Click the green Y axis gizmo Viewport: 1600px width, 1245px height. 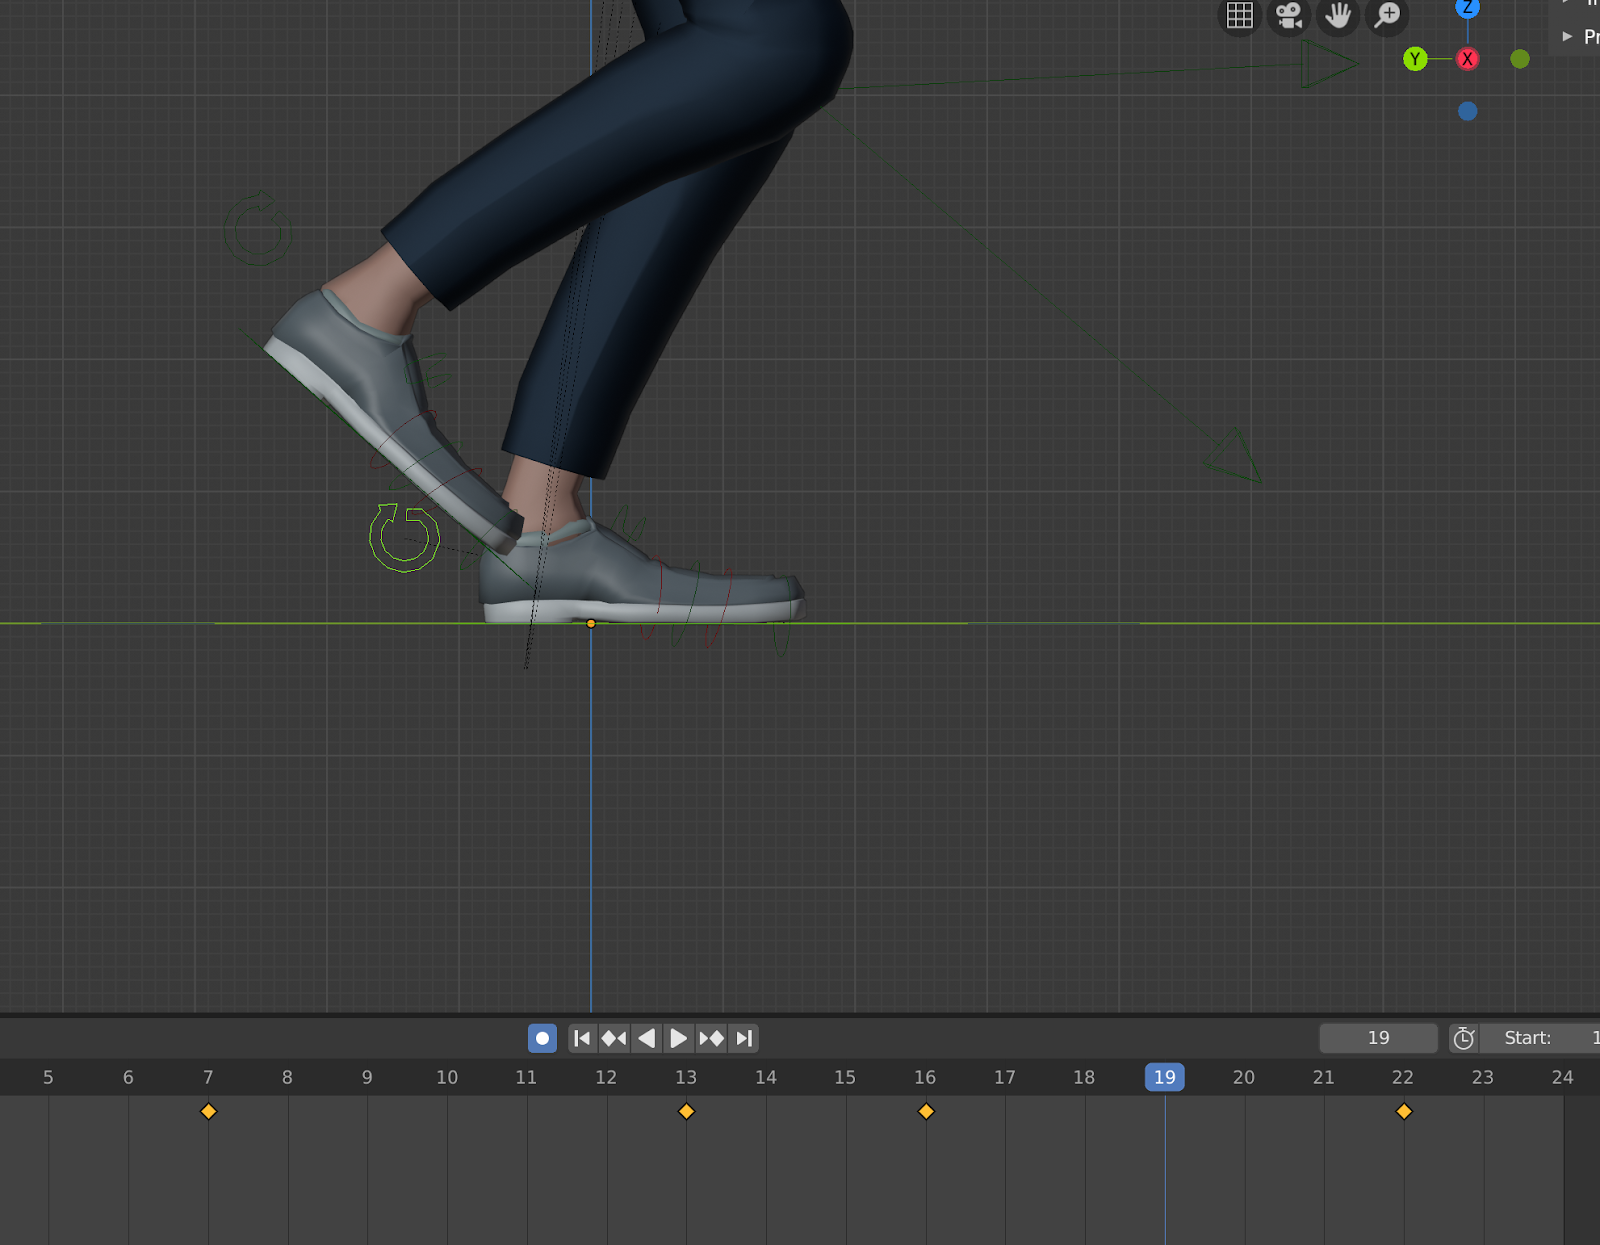(1415, 59)
